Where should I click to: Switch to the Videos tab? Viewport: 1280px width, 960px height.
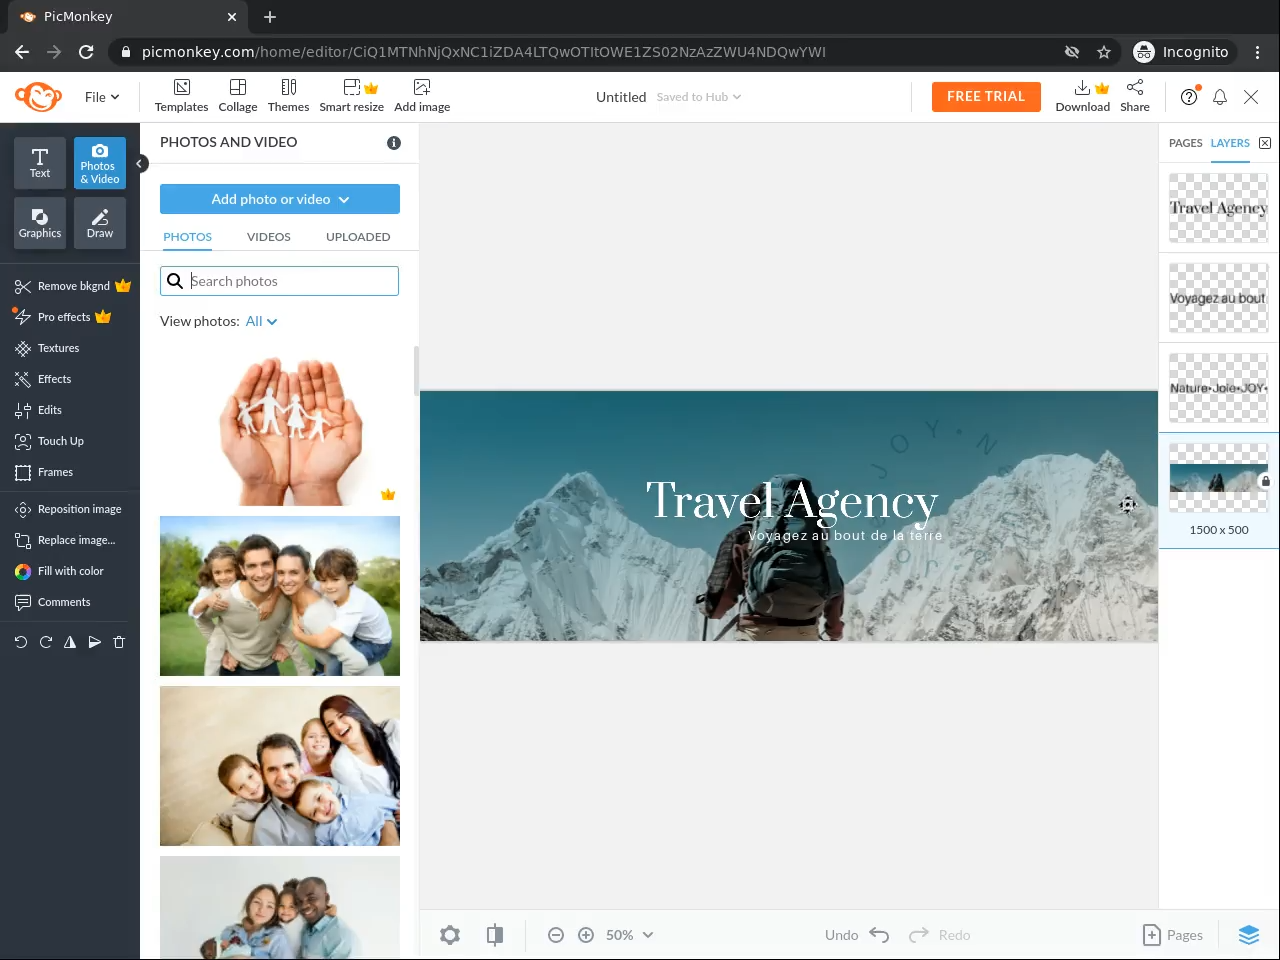tap(269, 237)
